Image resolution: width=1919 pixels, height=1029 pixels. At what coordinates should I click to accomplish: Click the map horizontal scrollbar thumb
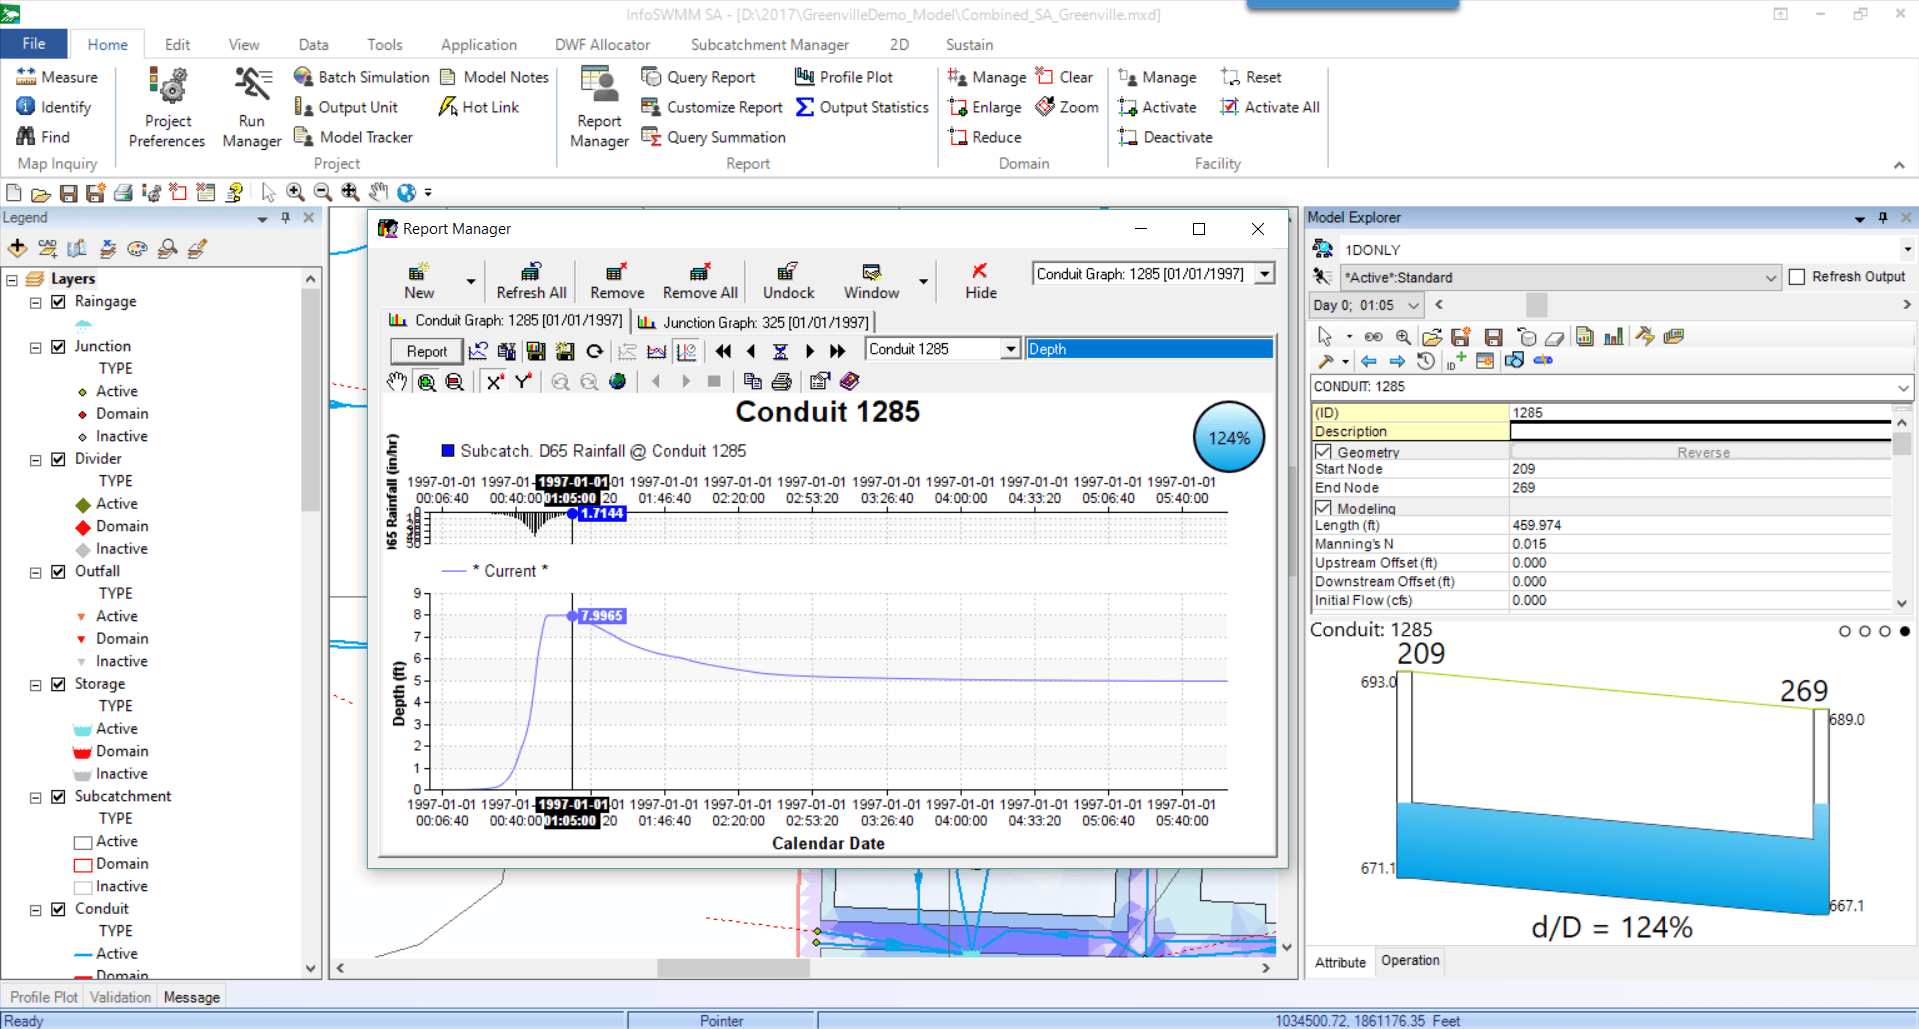[733, 968]
